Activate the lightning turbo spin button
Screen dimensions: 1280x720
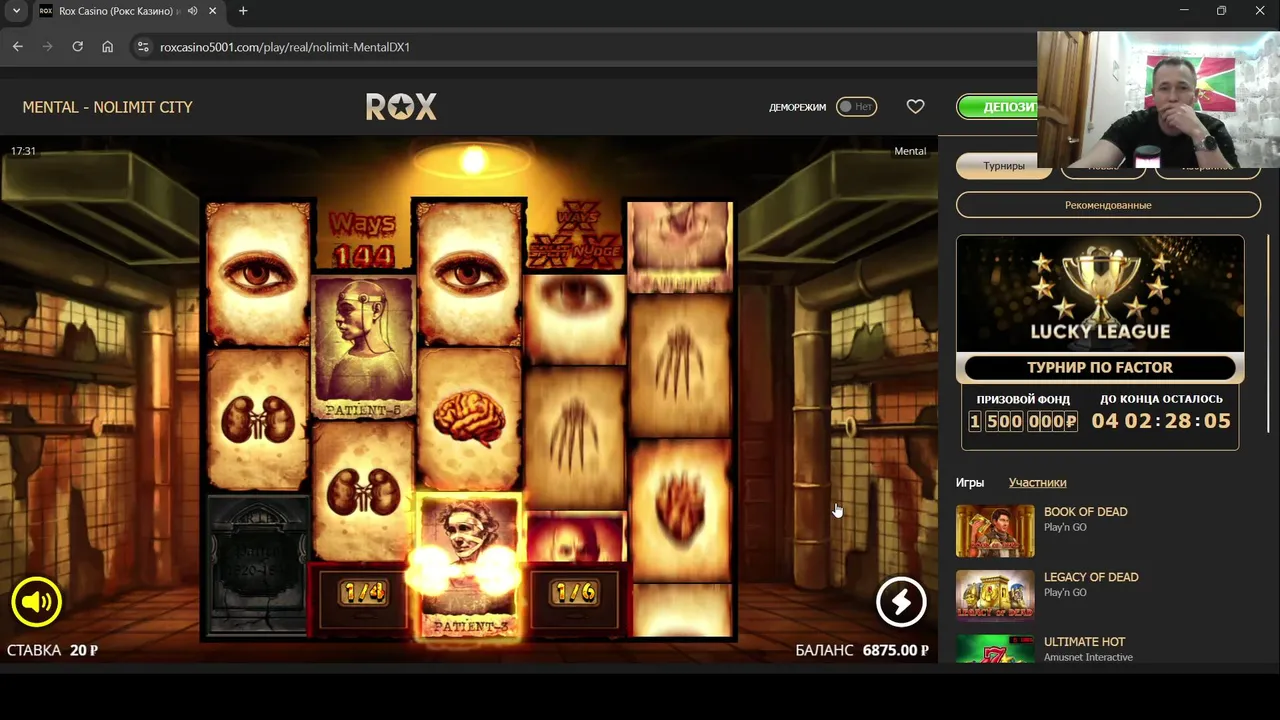(x=901, y=601)
